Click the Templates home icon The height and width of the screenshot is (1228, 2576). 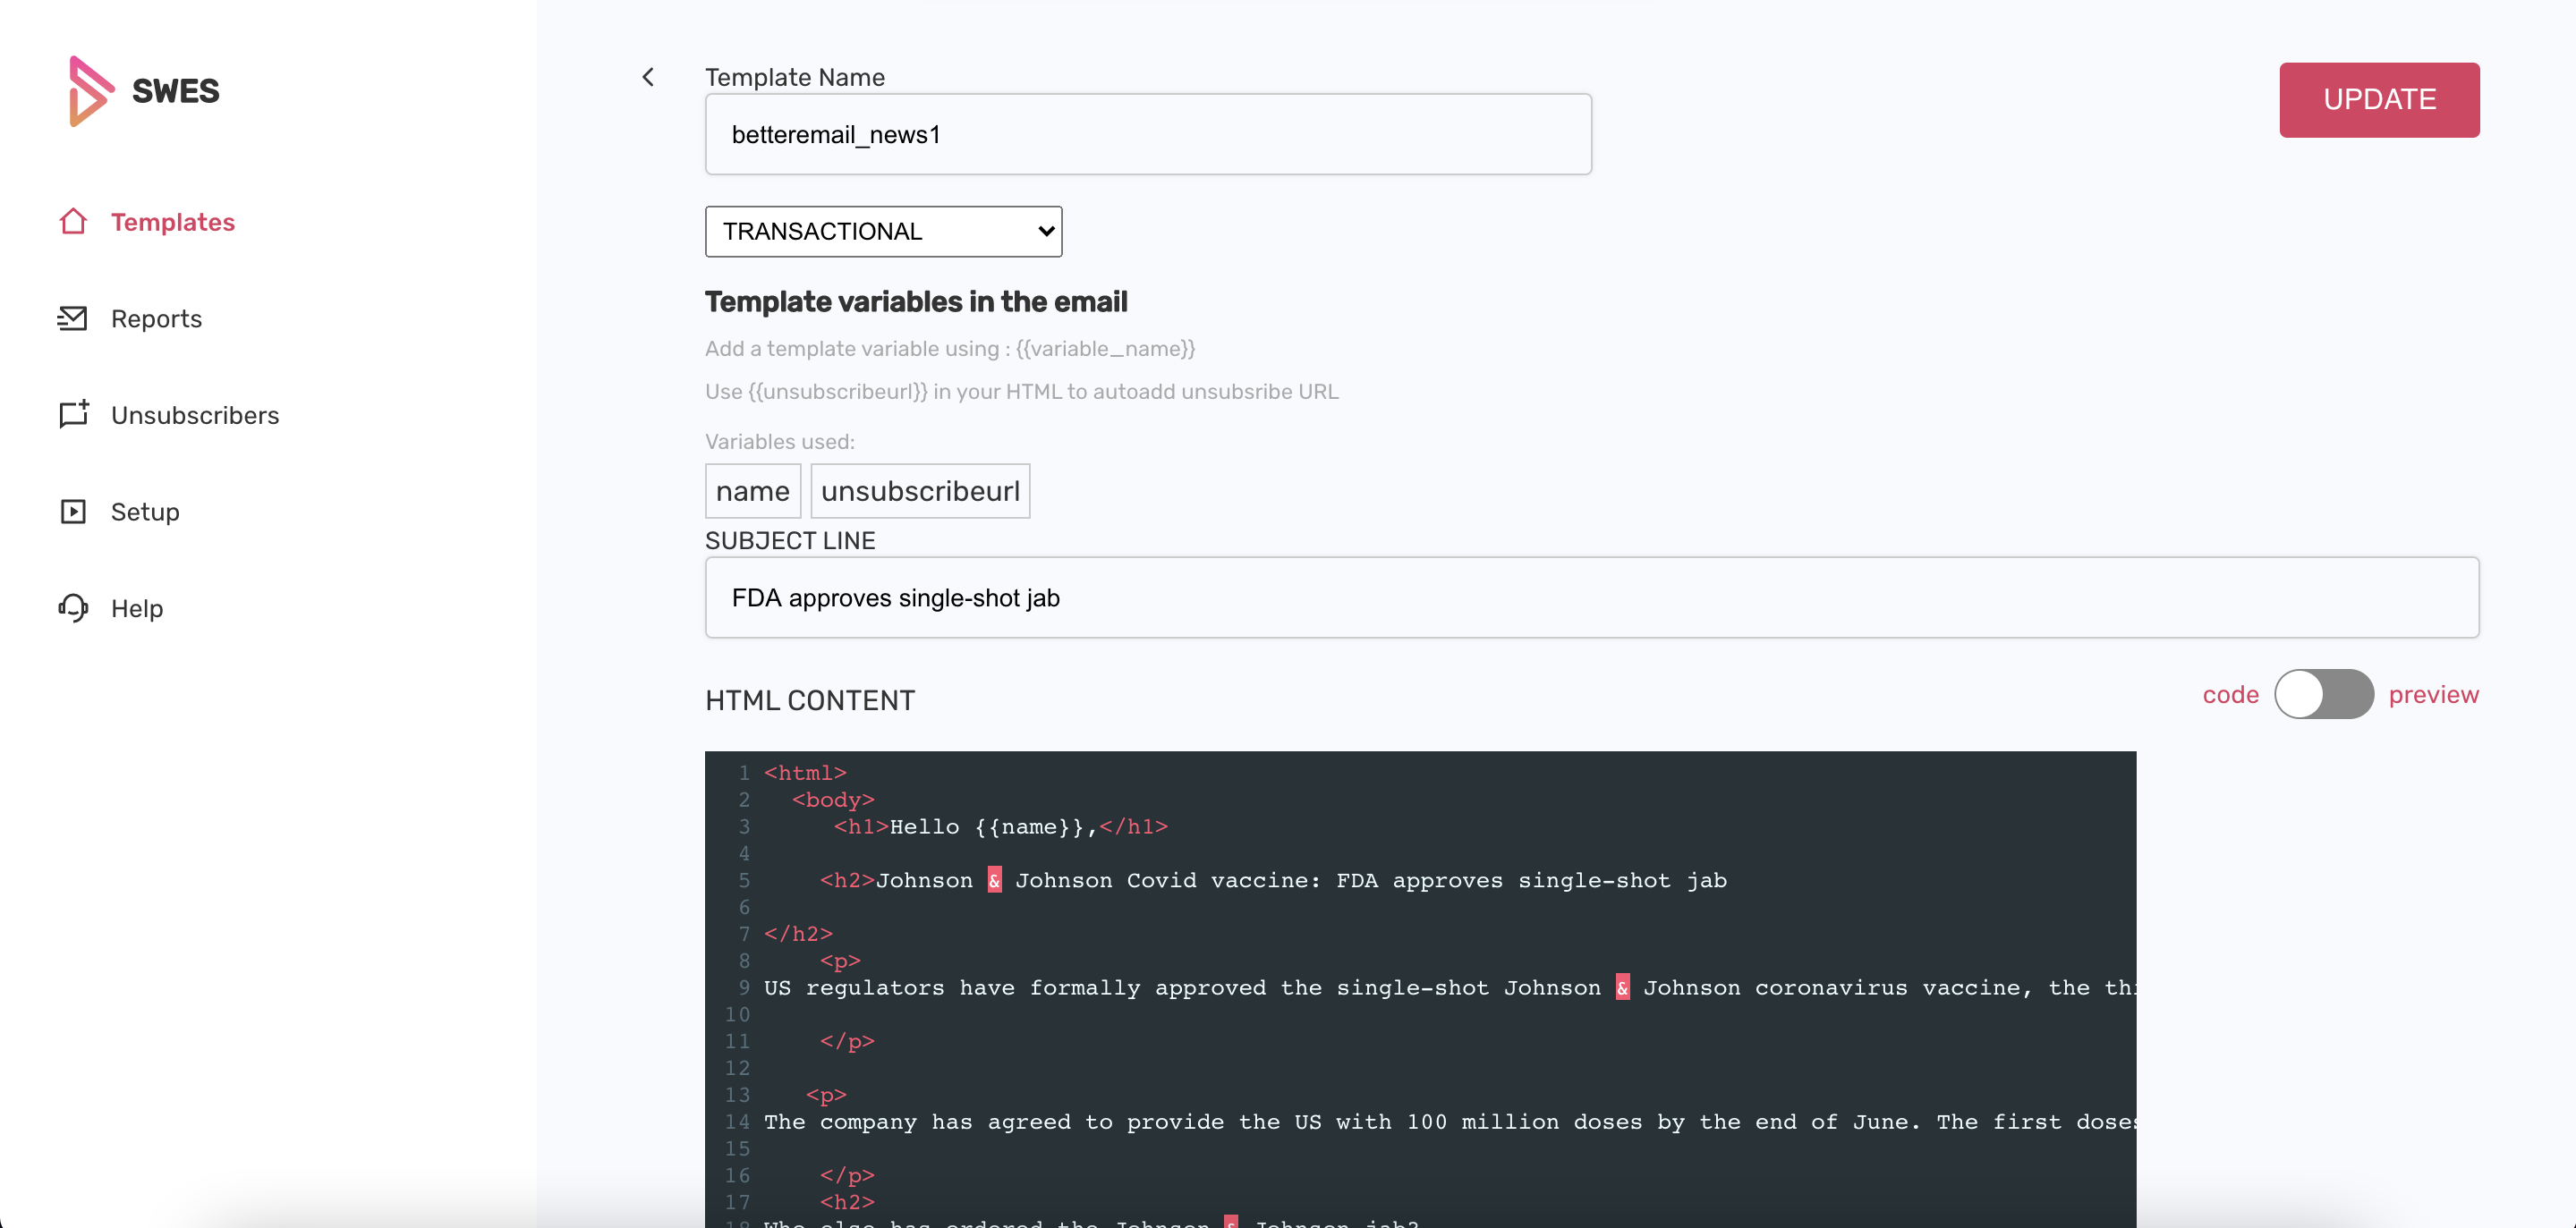coord(73,221)
